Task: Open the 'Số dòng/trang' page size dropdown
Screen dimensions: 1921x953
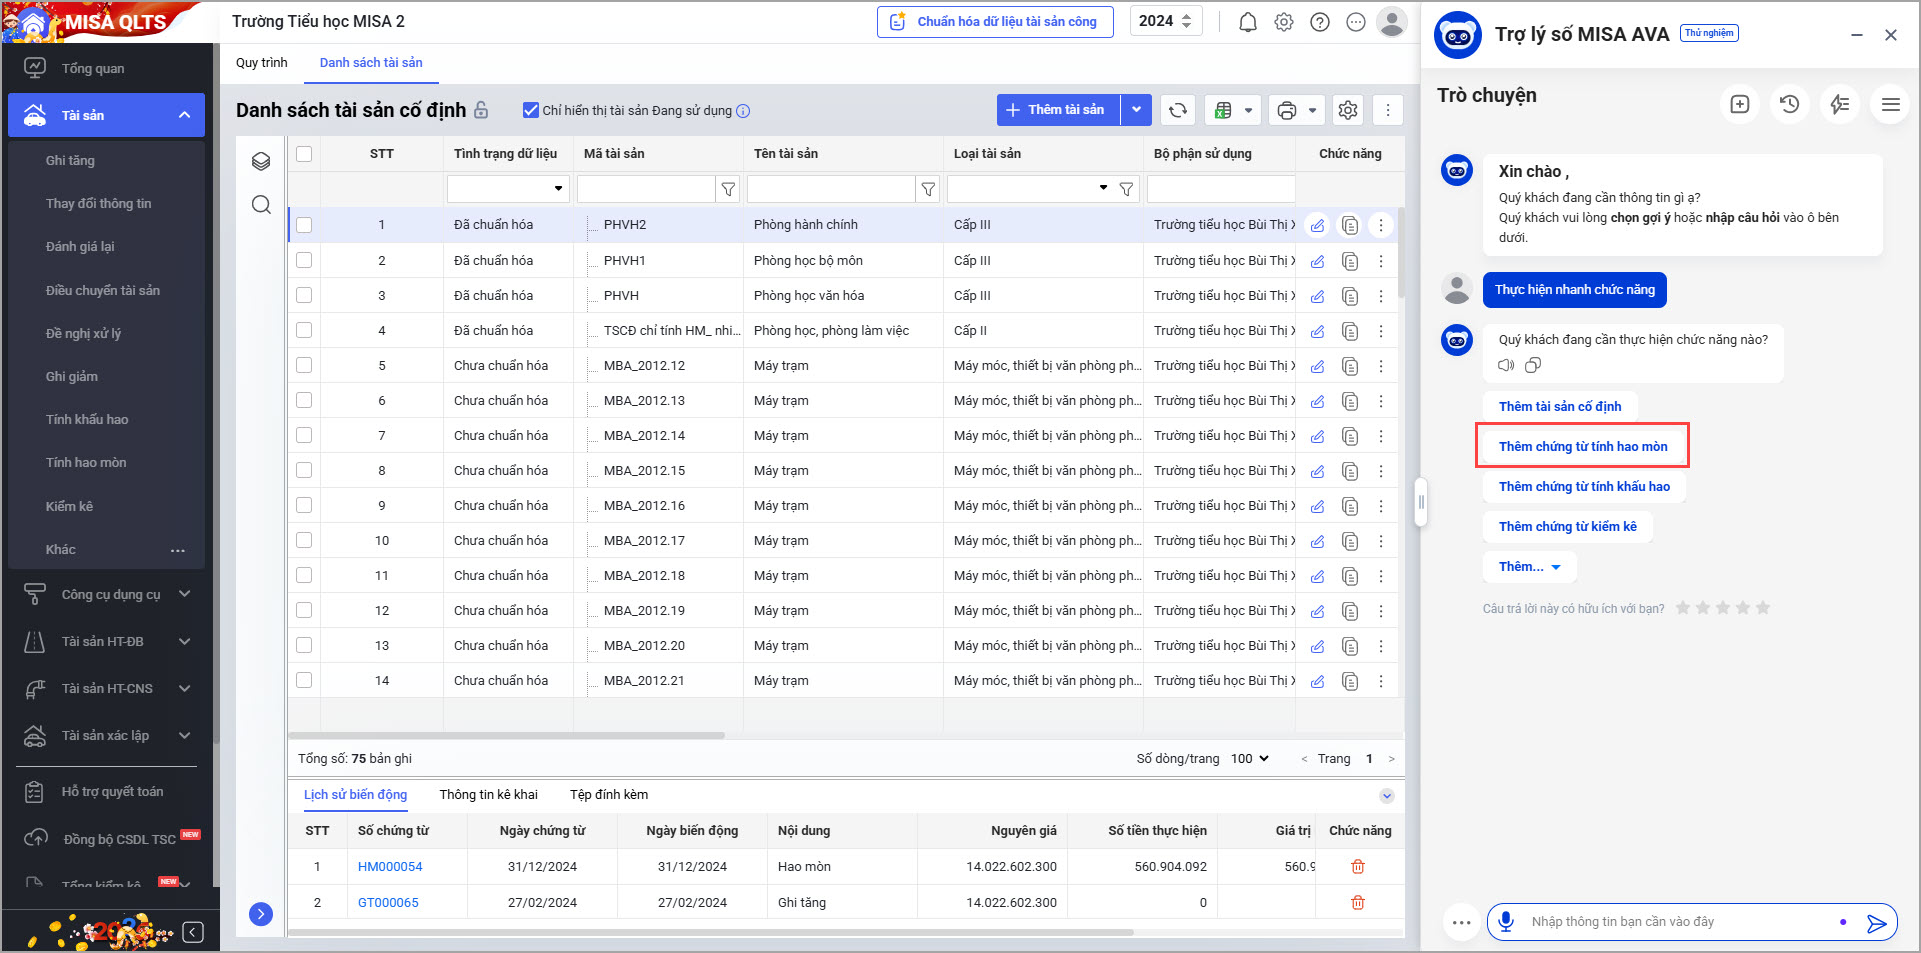Action: pyautogui.click(x=1249, y=758)
